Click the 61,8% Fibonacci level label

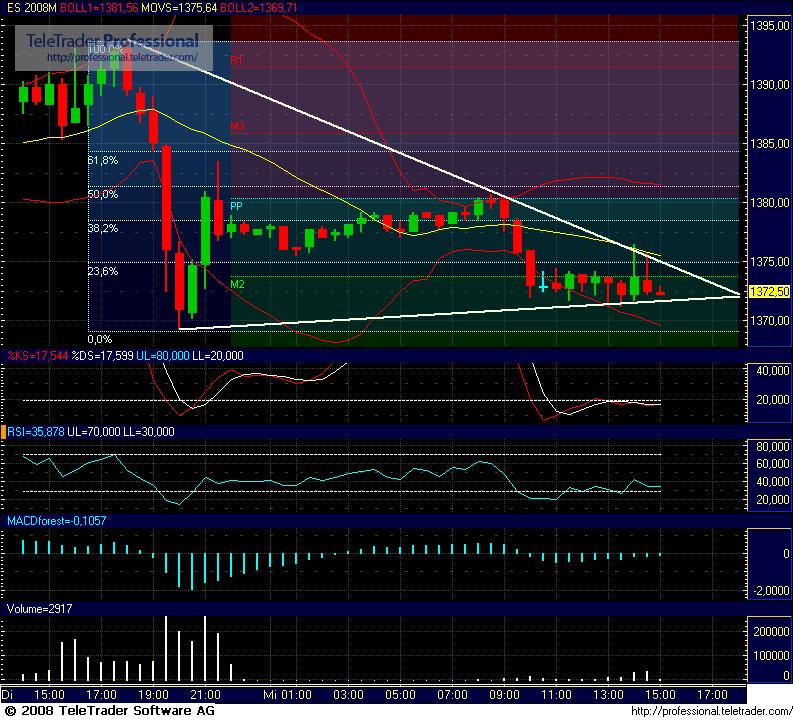click(103, 161)
